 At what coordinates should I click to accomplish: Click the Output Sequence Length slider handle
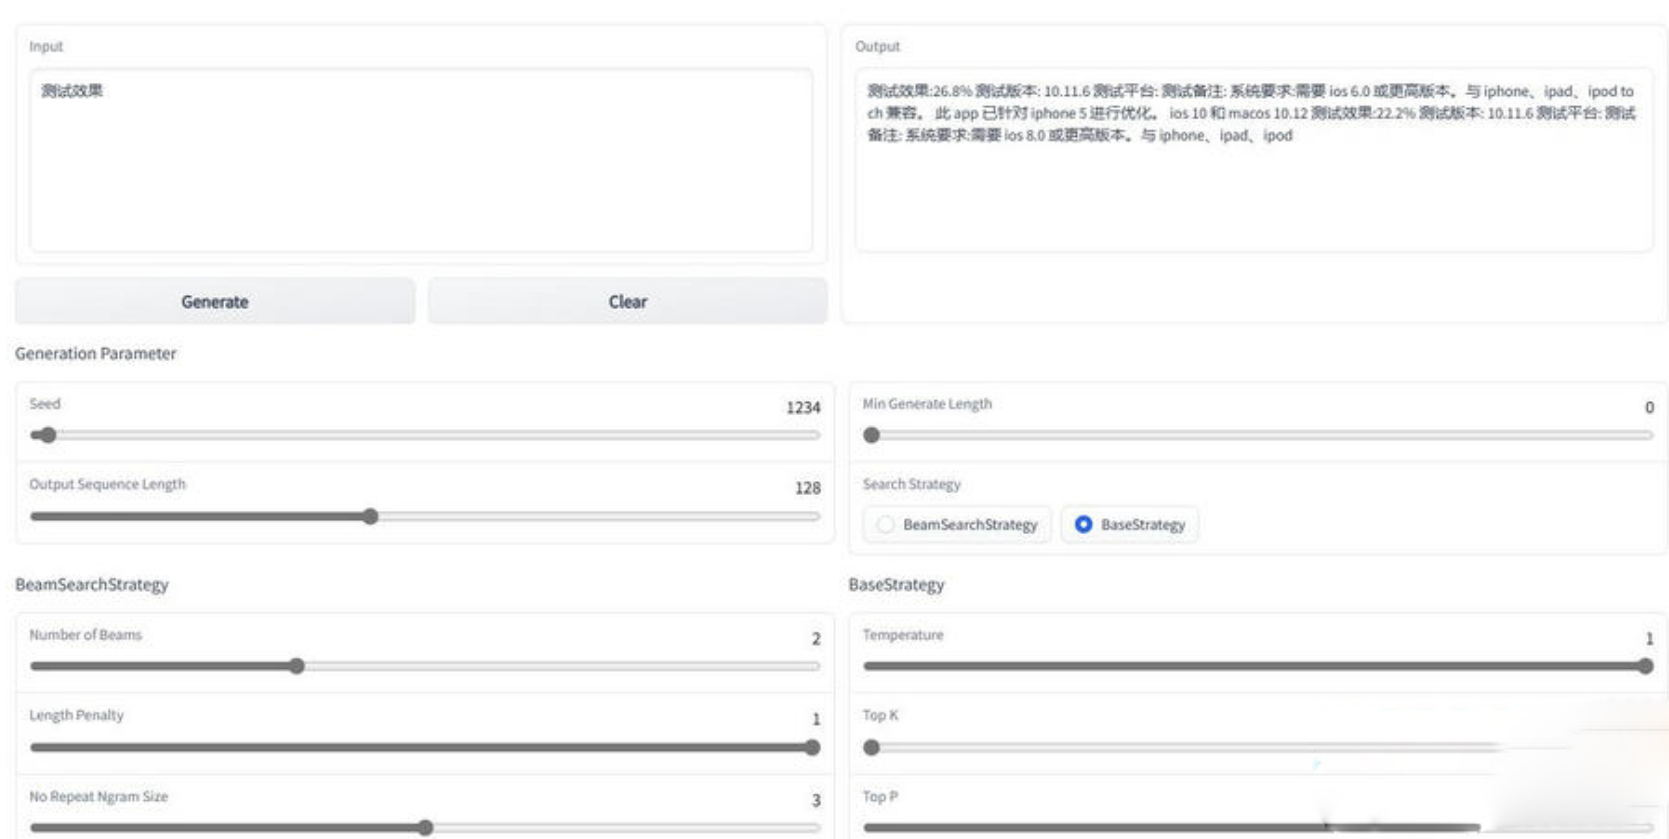coord(371,517)
